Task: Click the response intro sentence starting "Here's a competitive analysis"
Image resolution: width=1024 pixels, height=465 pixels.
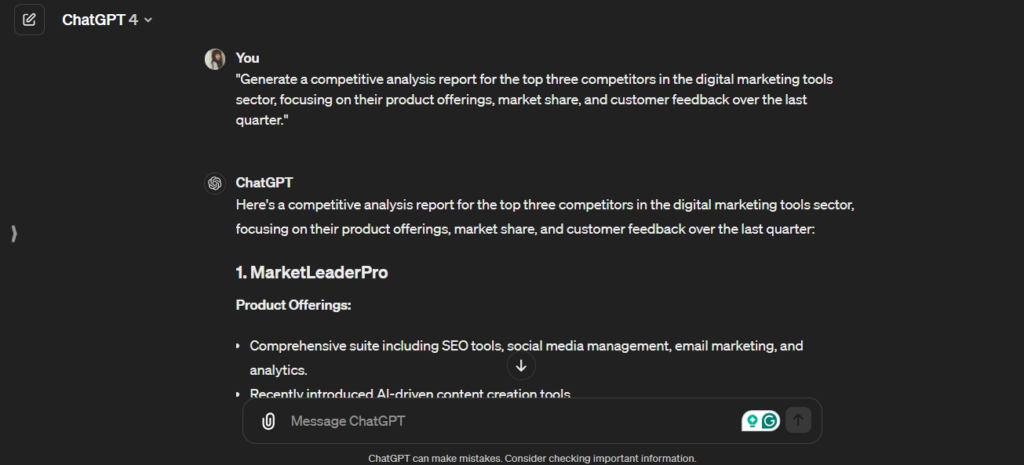Action: click(x=545, y=217)
